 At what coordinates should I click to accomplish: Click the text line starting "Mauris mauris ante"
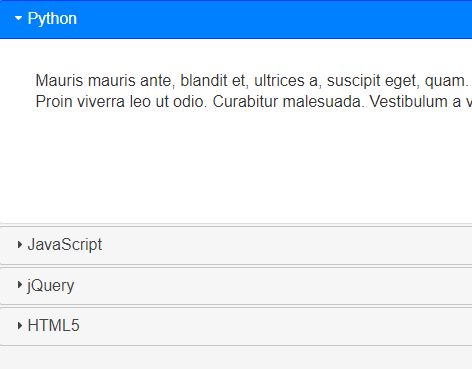[252, 81]
